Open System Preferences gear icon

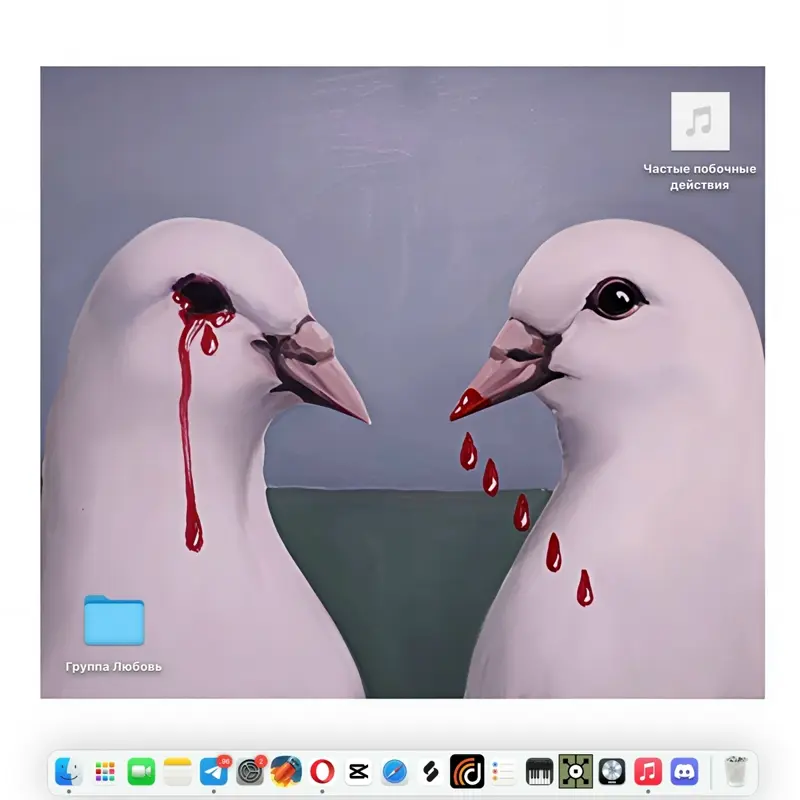click(x=250, y=771)
